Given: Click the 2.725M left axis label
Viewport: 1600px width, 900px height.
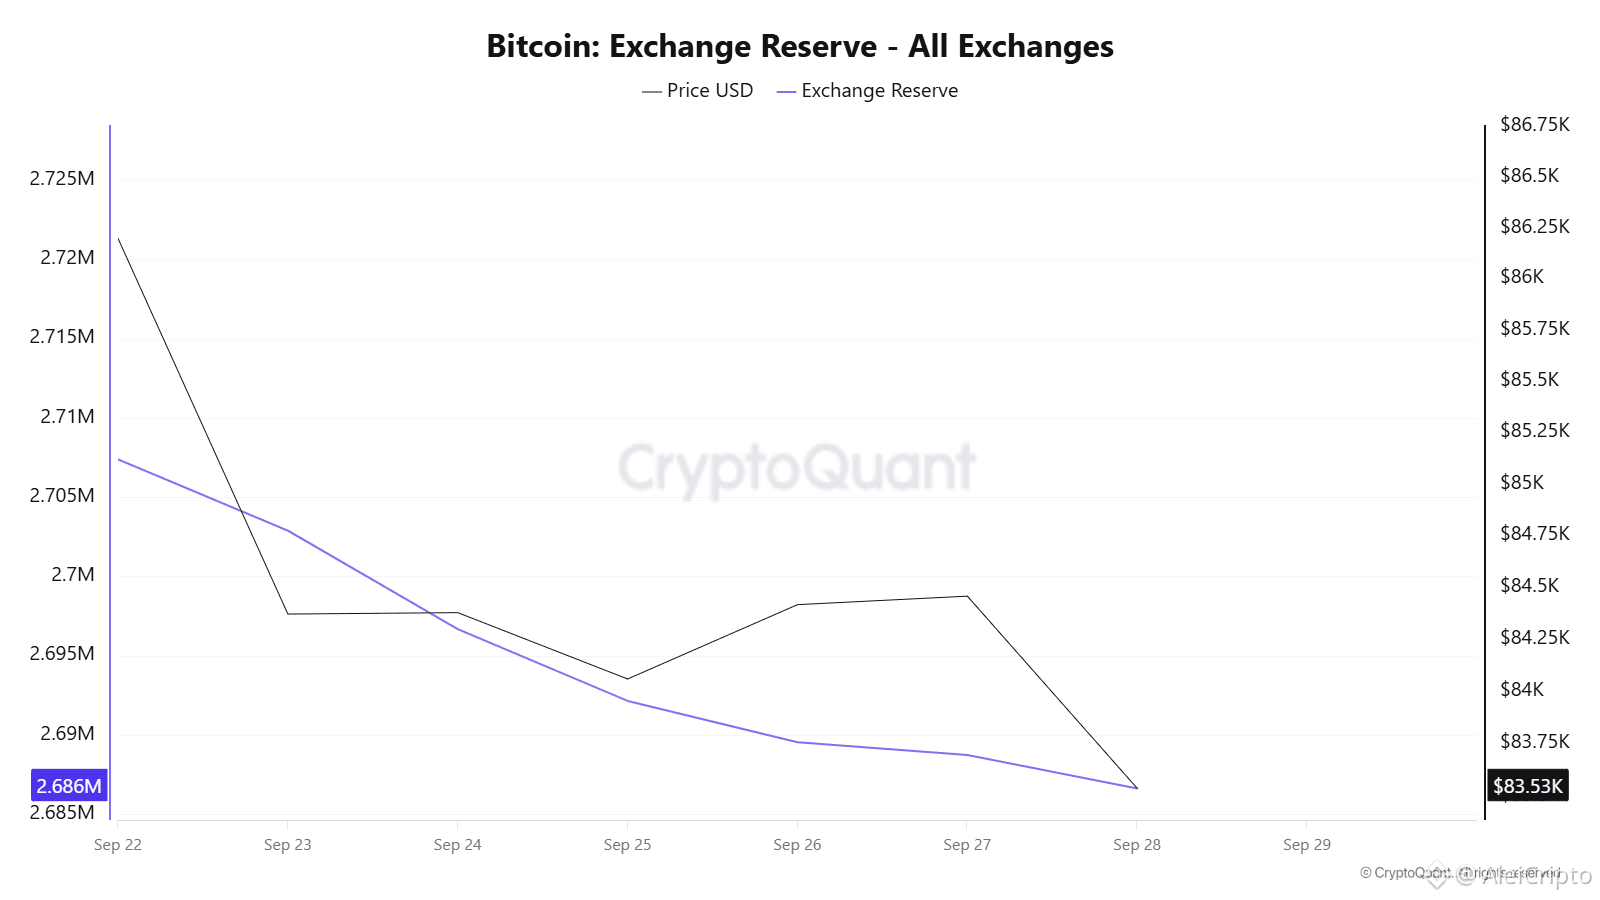Looking at the screenshot, I should [62, 178].
